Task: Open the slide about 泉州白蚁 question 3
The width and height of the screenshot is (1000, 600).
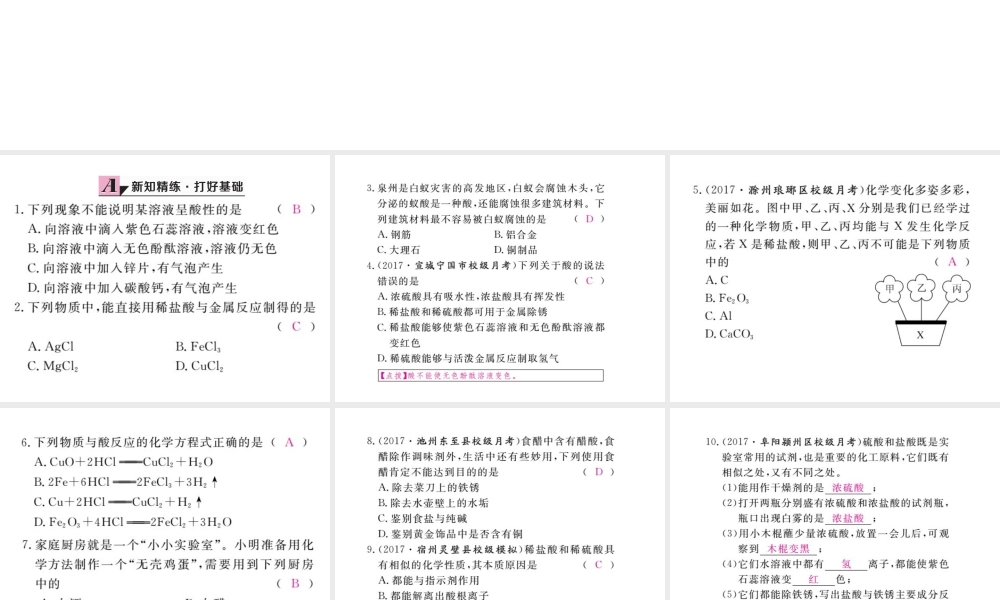Action: 499,278
